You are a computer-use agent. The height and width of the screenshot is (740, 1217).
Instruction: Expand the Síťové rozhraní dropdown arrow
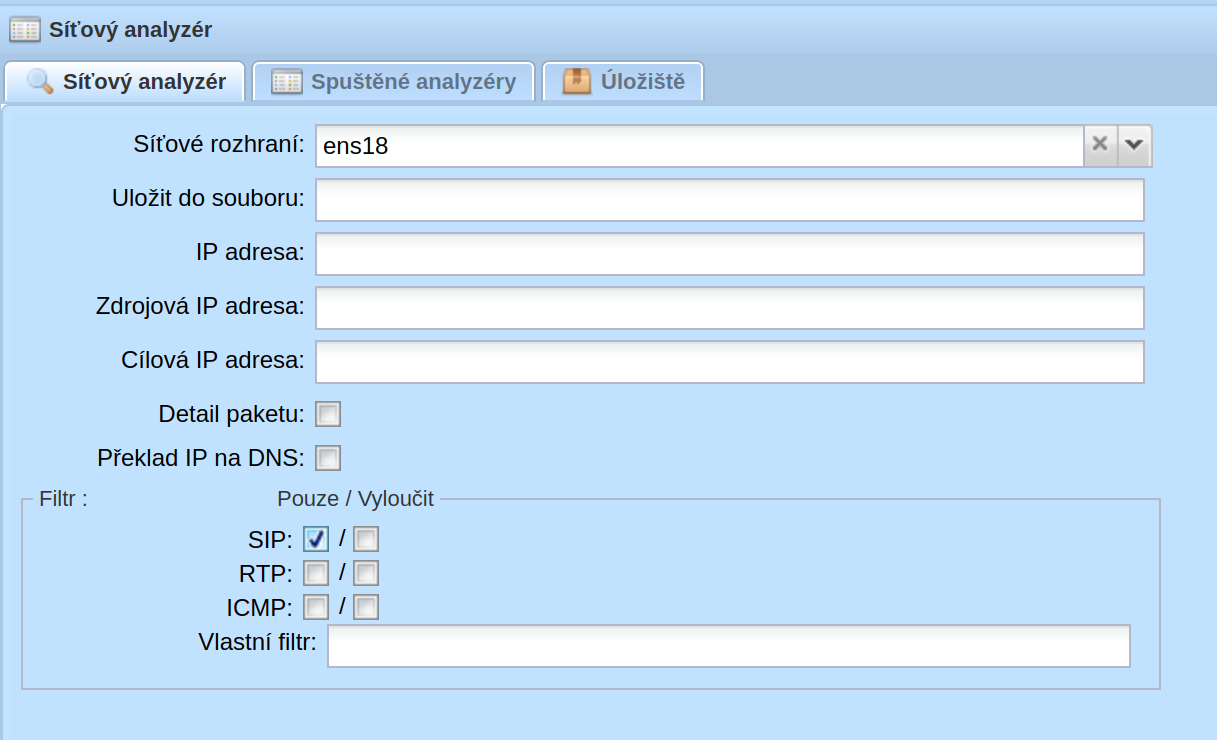click(x=1134, y=145)
